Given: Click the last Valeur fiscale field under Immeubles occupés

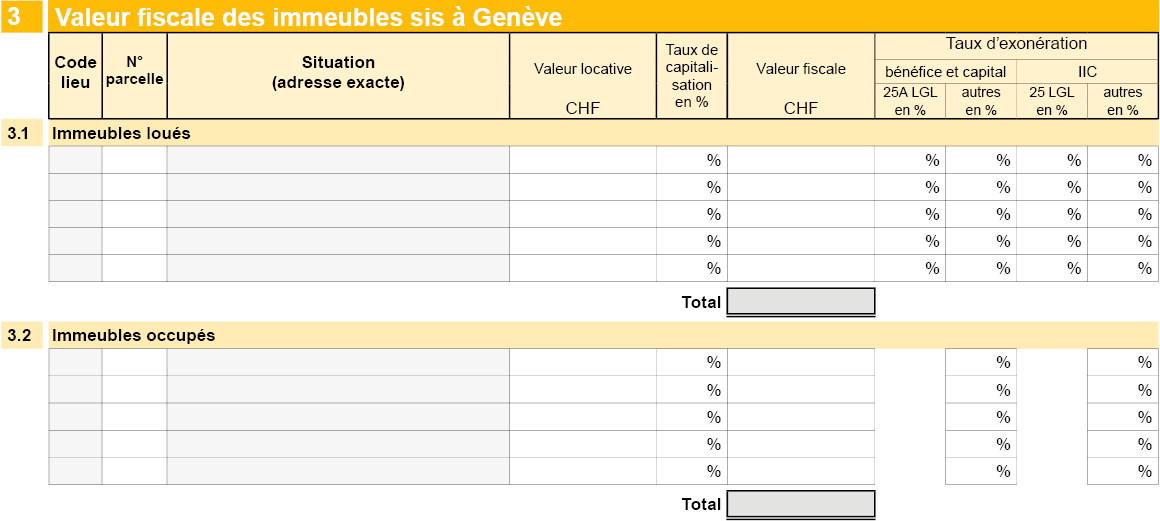Looking at the screenshot, I should point(801,471).
